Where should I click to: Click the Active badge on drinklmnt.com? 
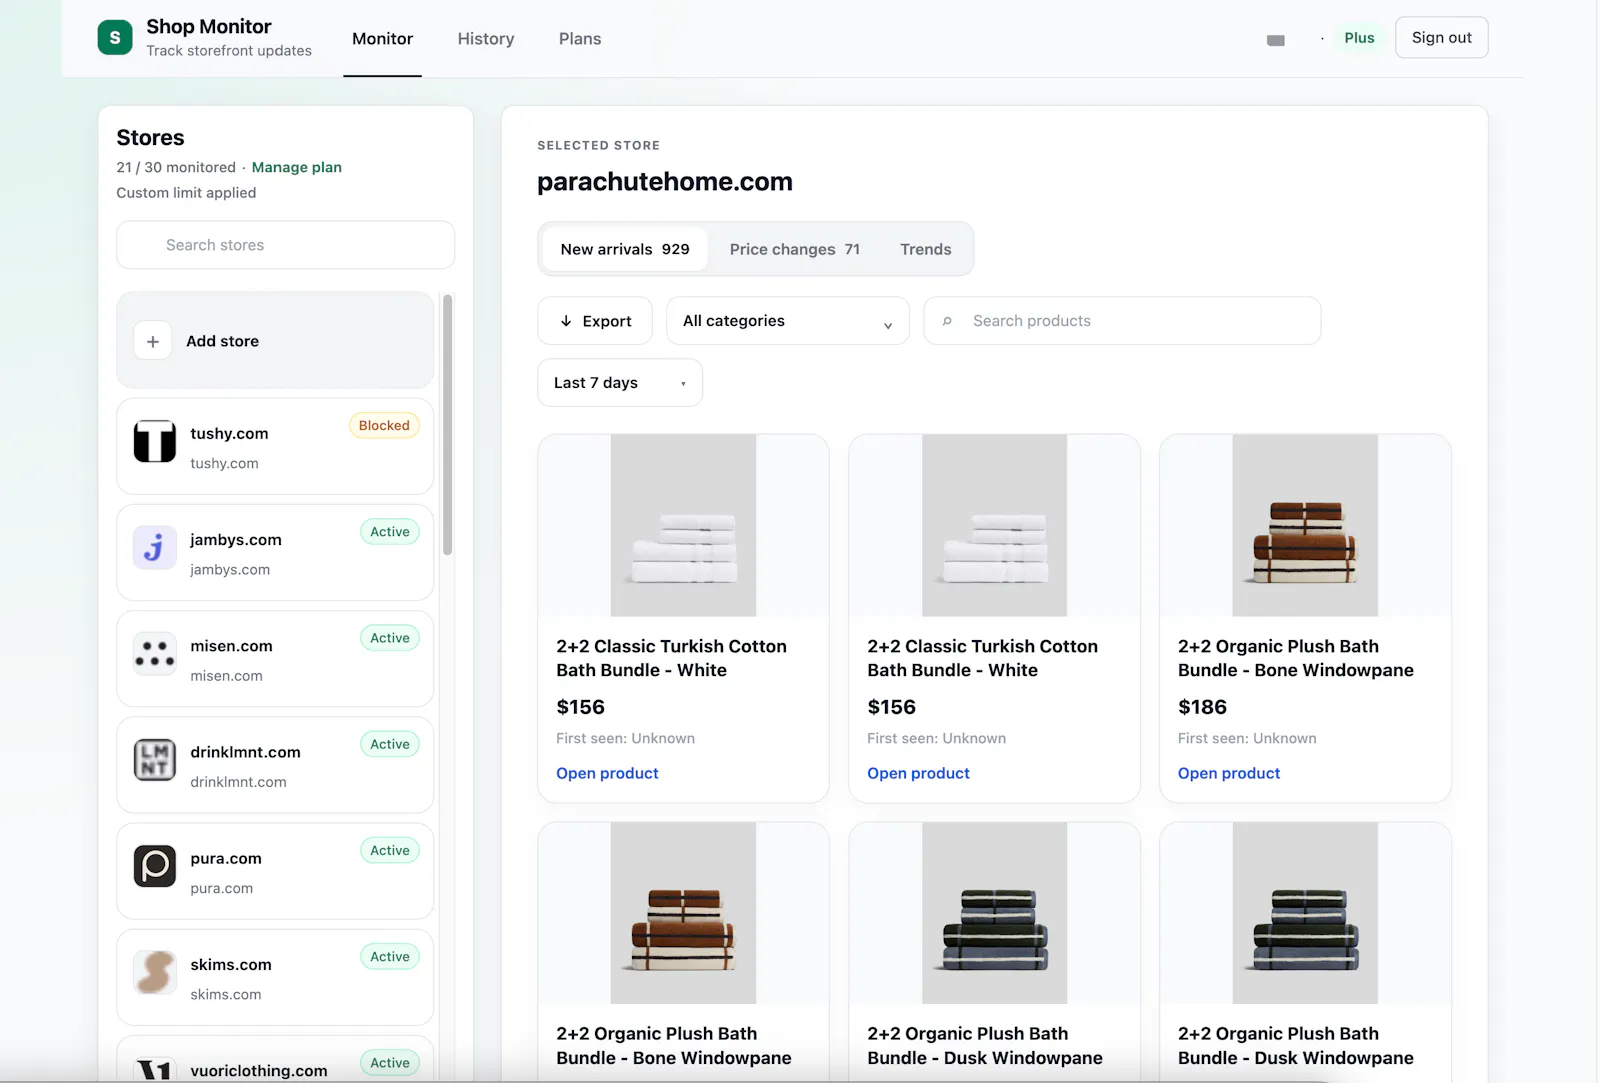(390, 744)
